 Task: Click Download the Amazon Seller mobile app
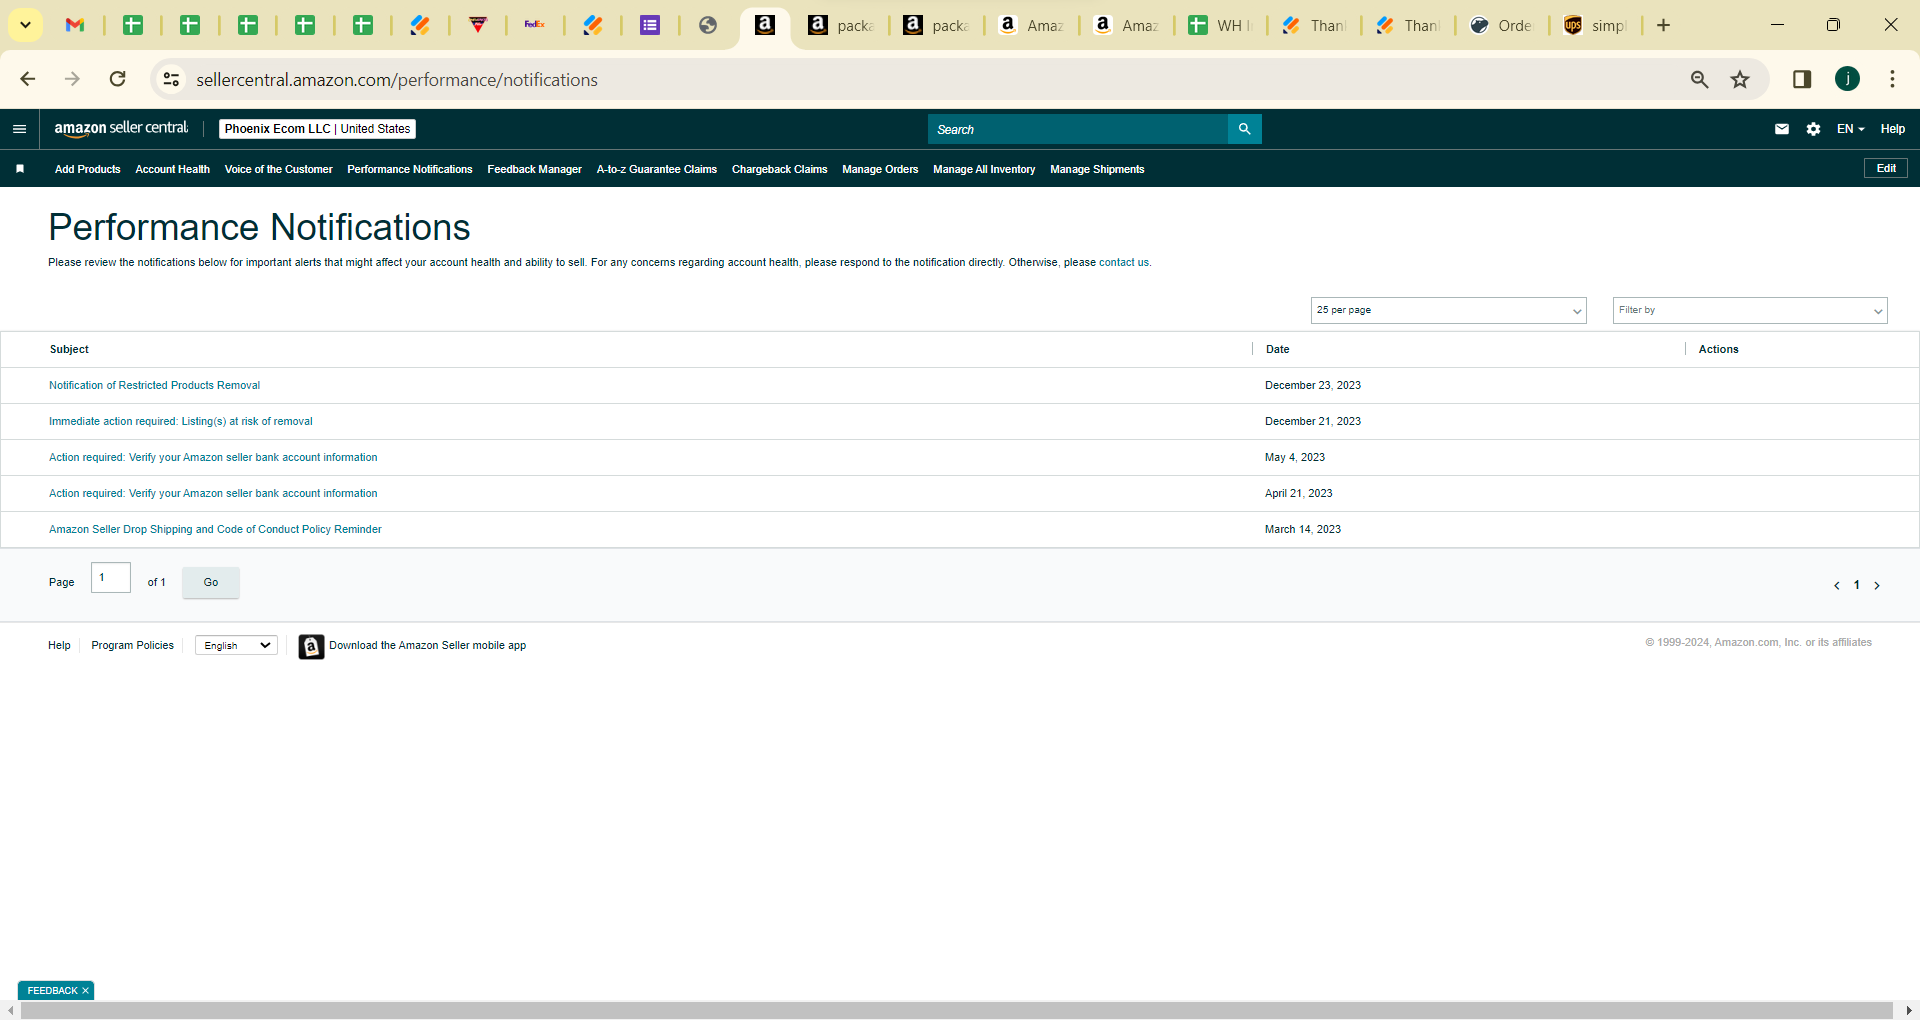coord(427,645)
